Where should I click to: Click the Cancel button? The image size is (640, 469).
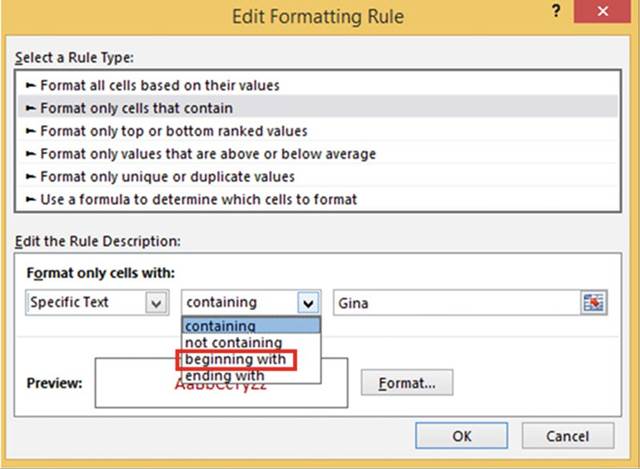[x=567, y=436]
